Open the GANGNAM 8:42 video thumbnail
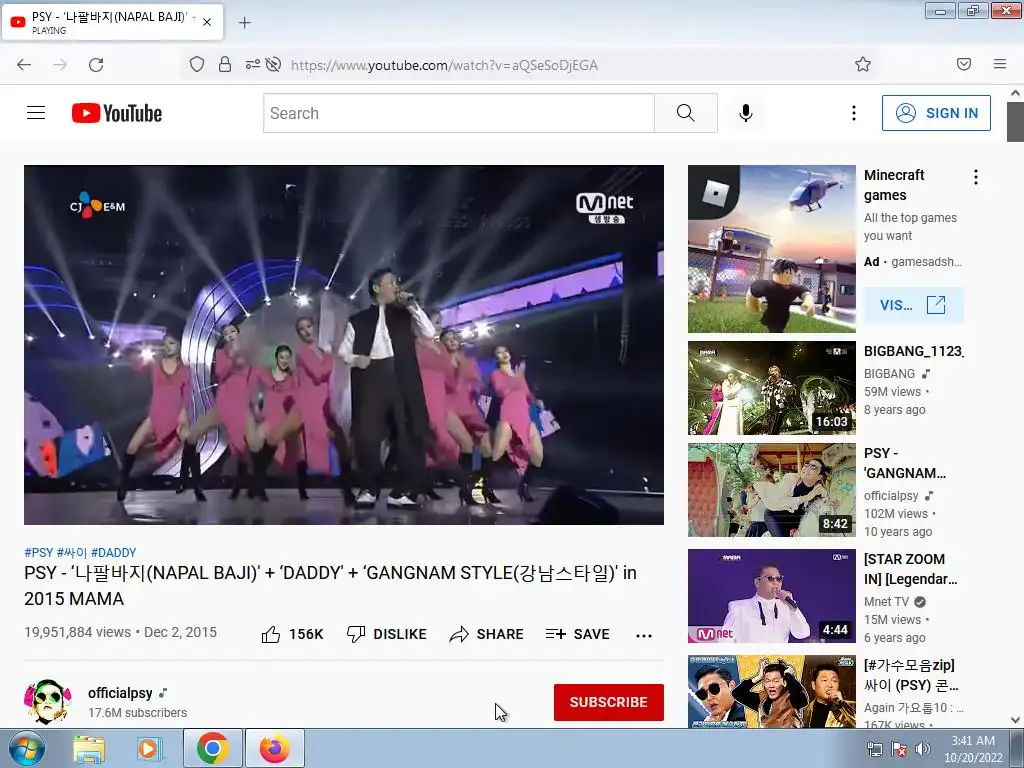The width and height of the screenshot is (1024, 768). [771, 490]
